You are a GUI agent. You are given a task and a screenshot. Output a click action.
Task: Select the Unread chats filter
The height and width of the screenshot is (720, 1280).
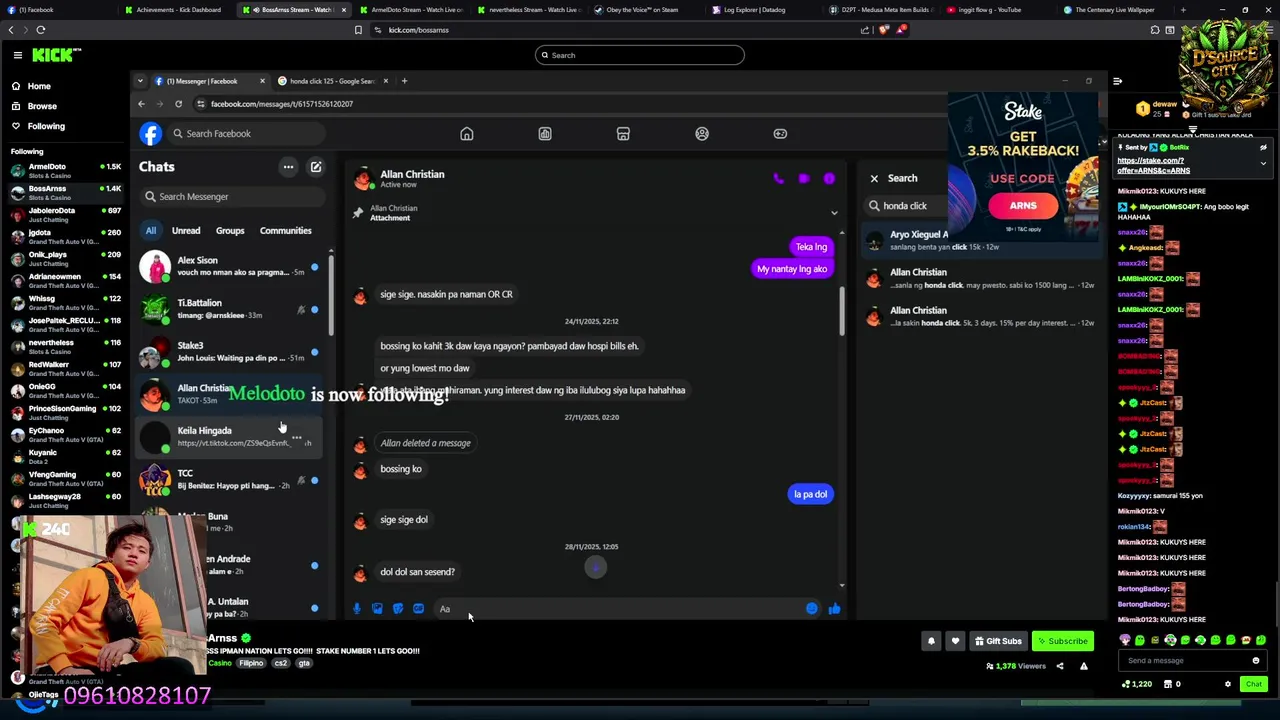tap(186, 230)
